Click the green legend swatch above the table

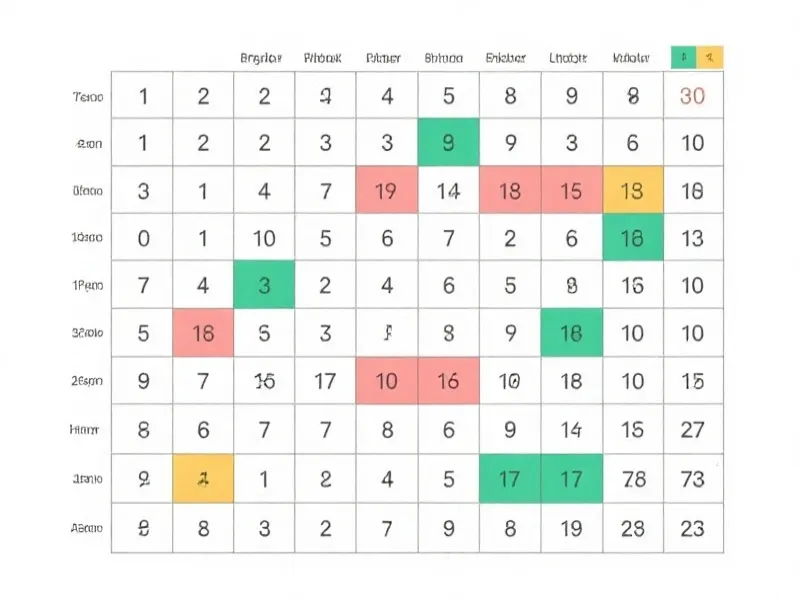pyautogui.click(x=684, y=57)
